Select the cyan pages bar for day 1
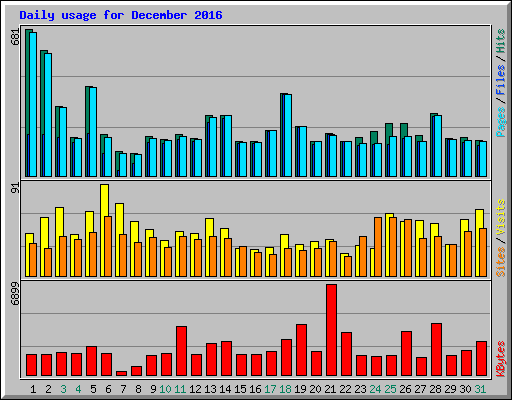This screenshot has width=512, height=400. [x=33, y=104]
